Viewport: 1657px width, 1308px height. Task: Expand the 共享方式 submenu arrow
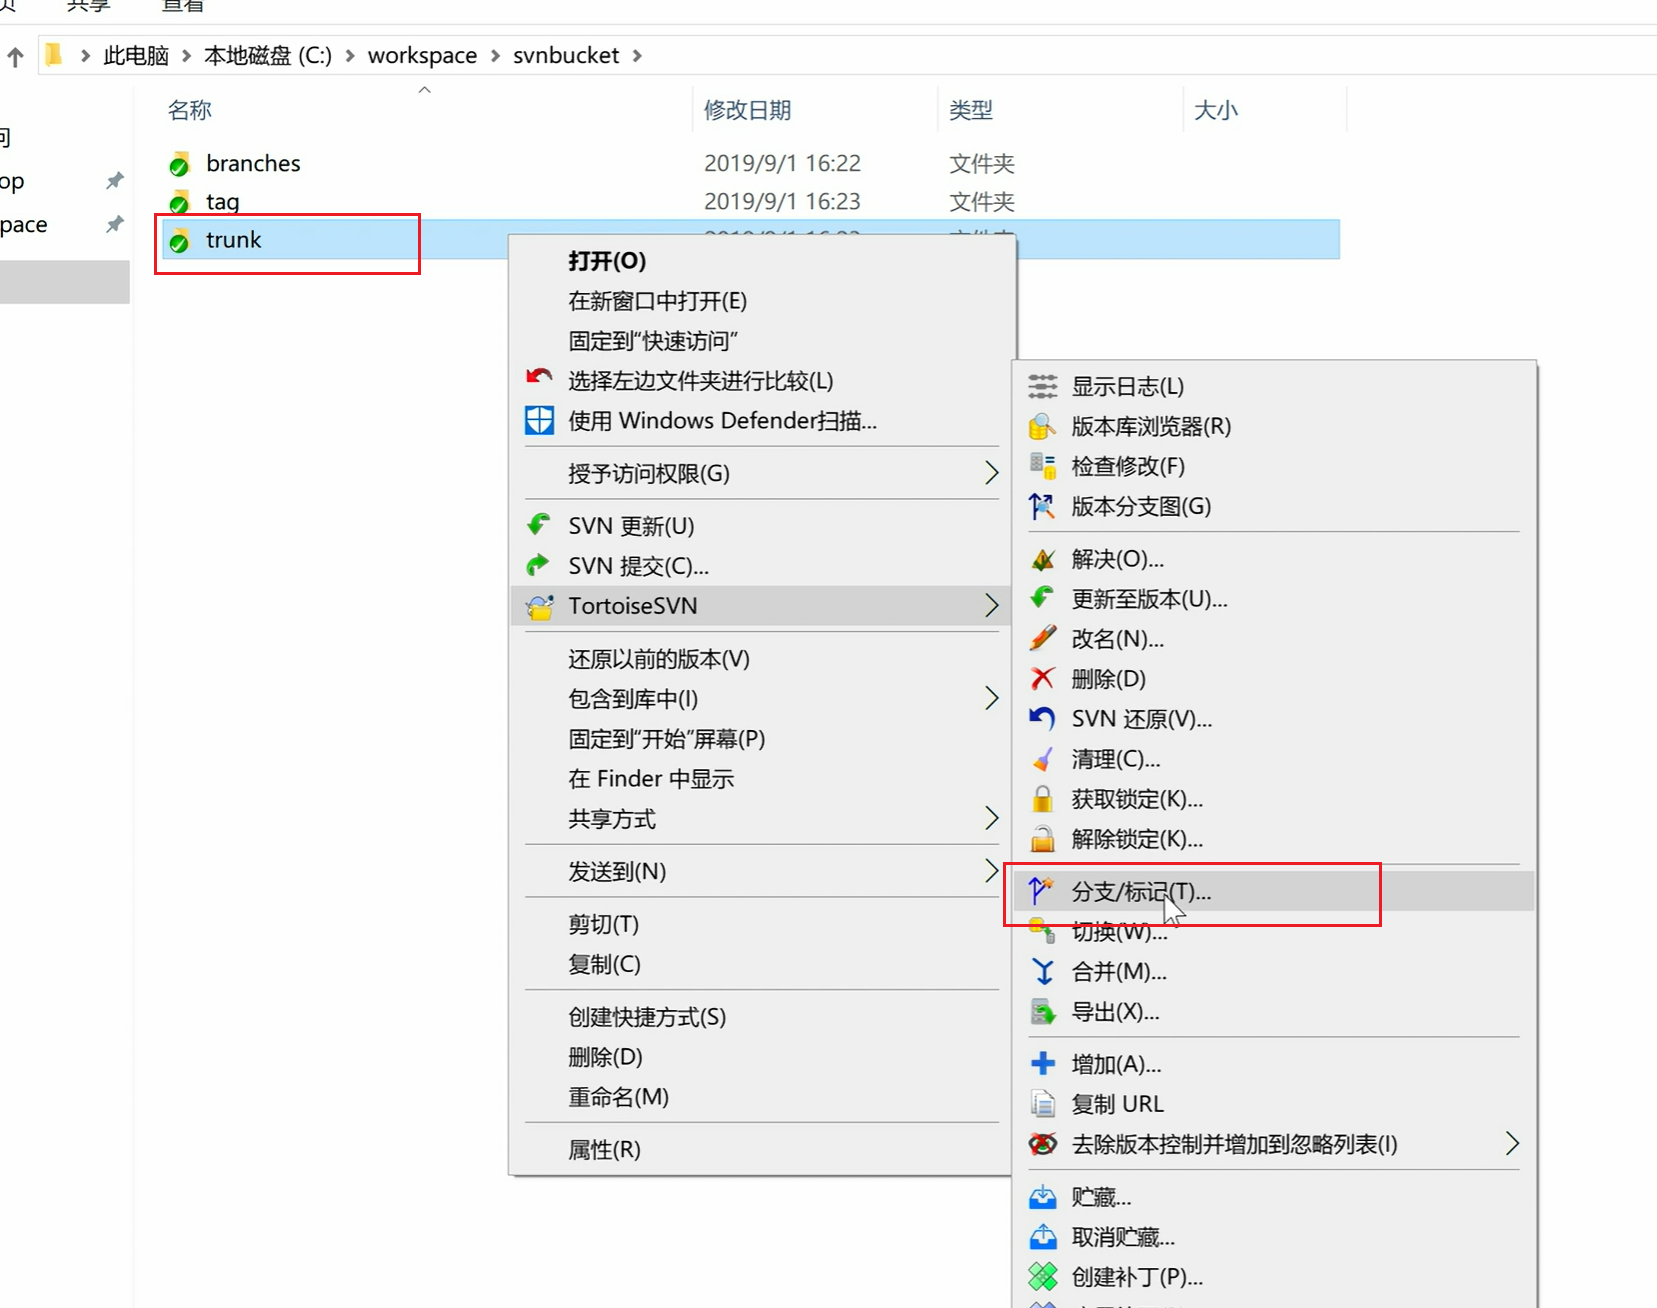point(991,818)
